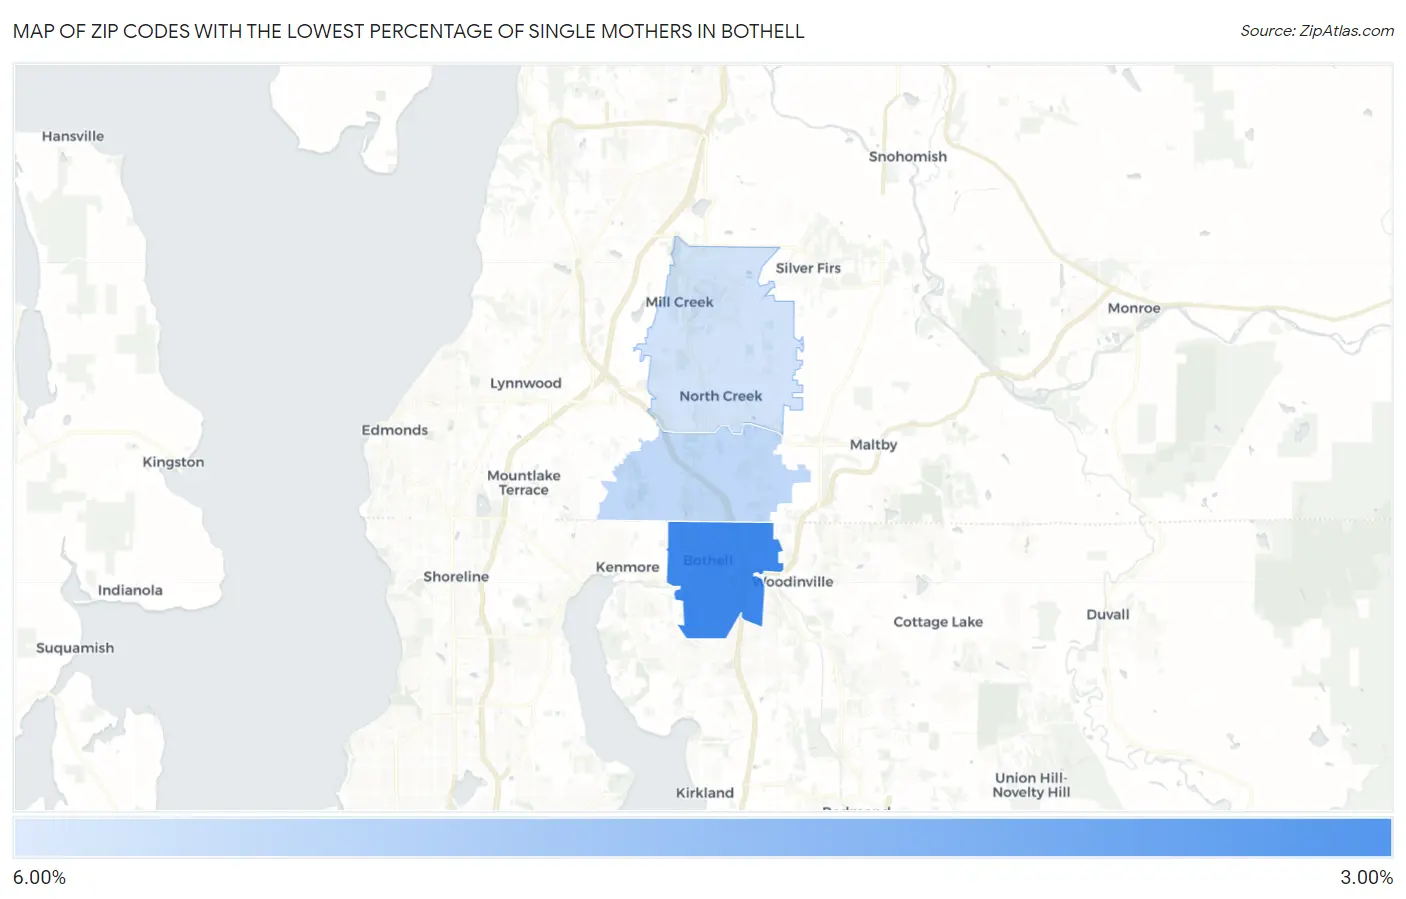Screen dimensions: 1406x899
Task: Click the 'Kenmore' map label
Action: click(x=627, y=567)
